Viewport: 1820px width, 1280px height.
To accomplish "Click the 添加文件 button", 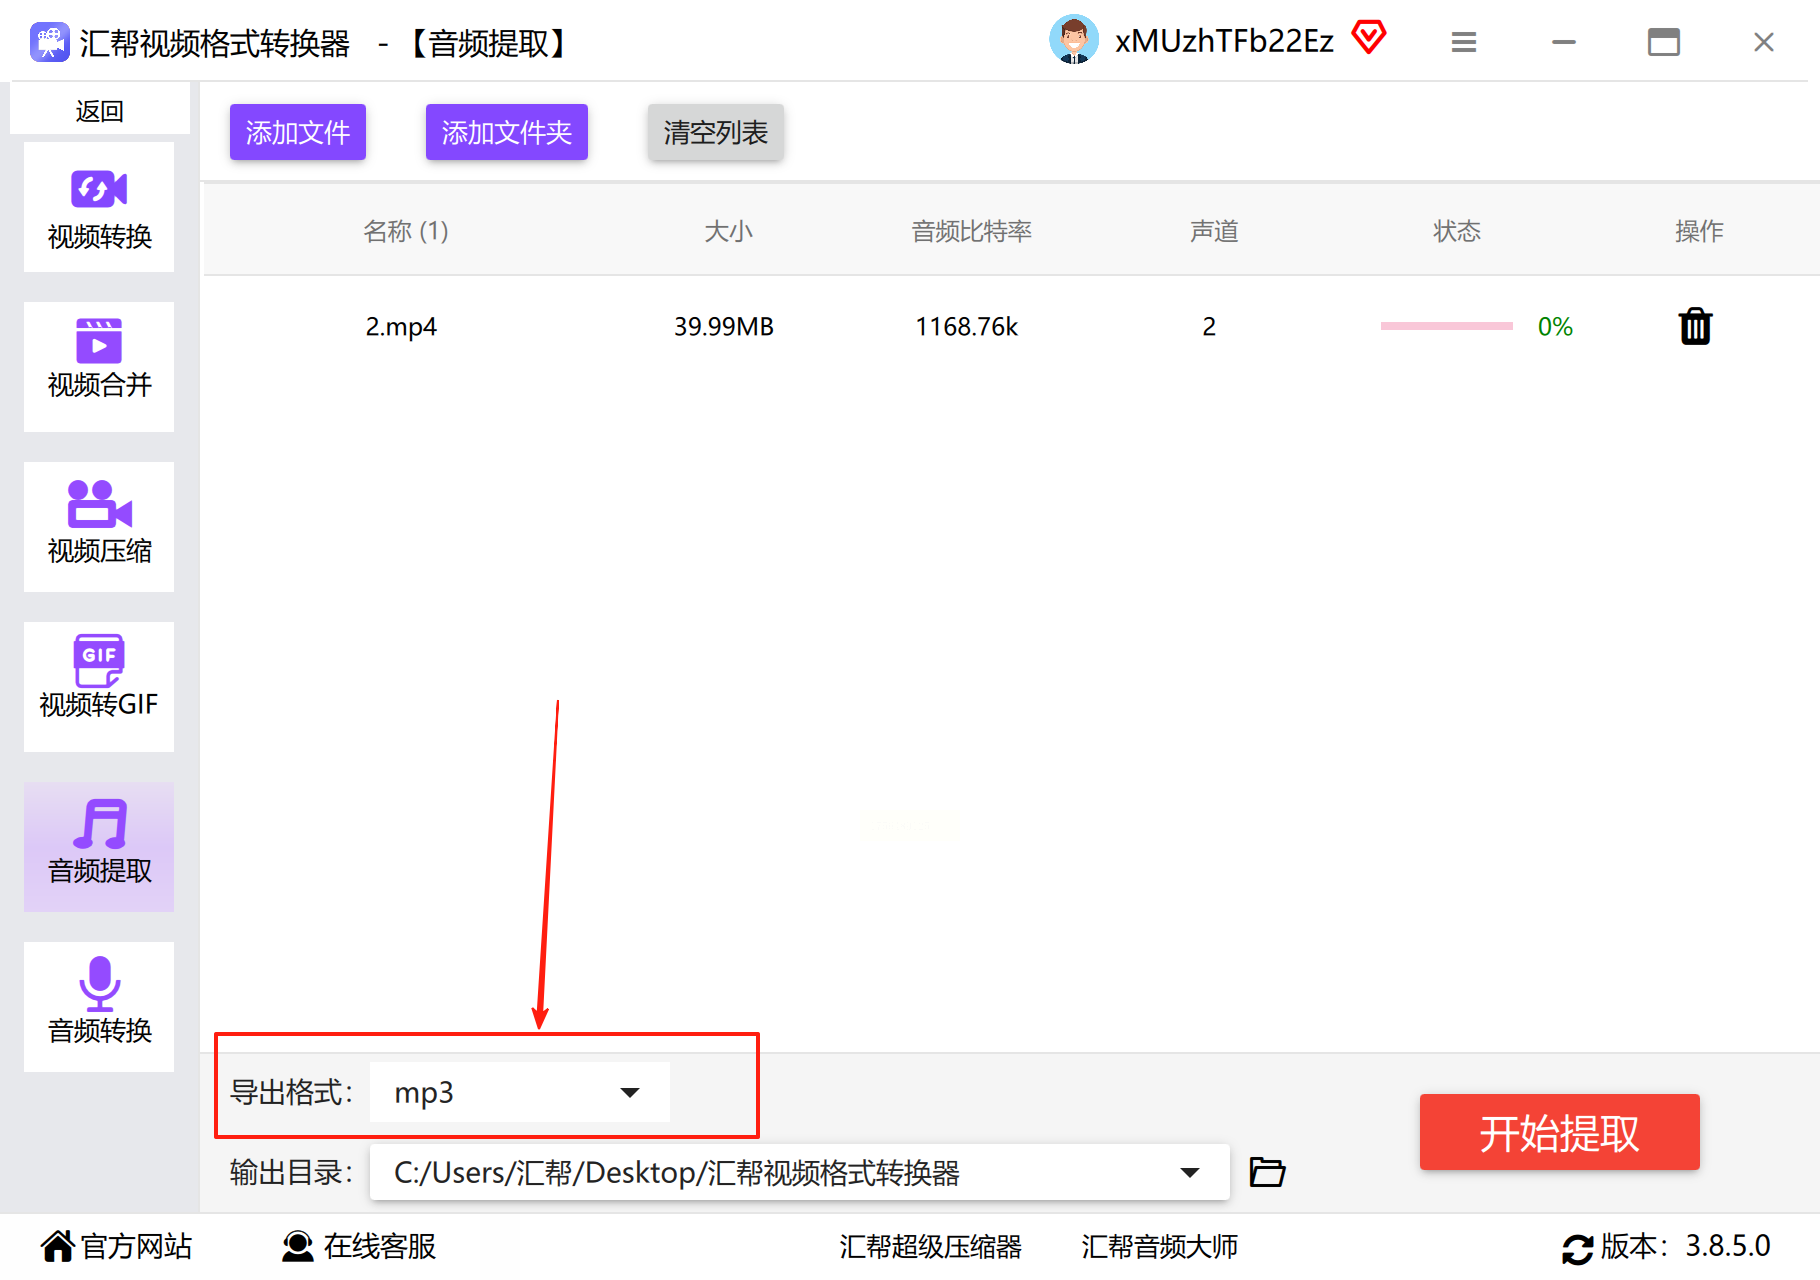I will (298, 132).
